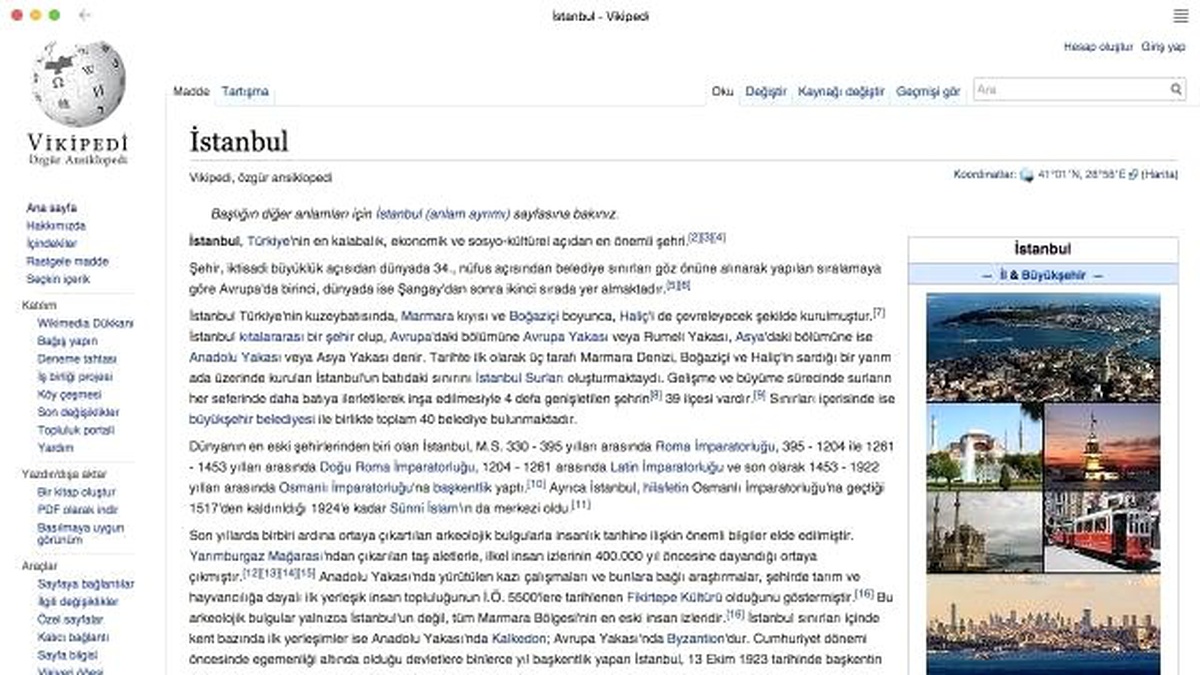This screenshot has height=675, width=1200.
Task: Open the Değiştir tab
Action: coord(766,91)
